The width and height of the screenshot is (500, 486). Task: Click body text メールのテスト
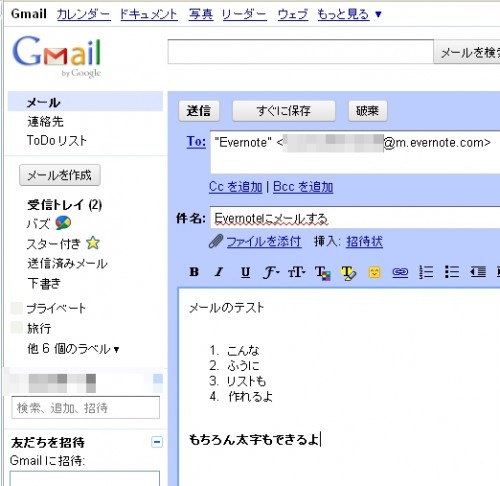227,307
